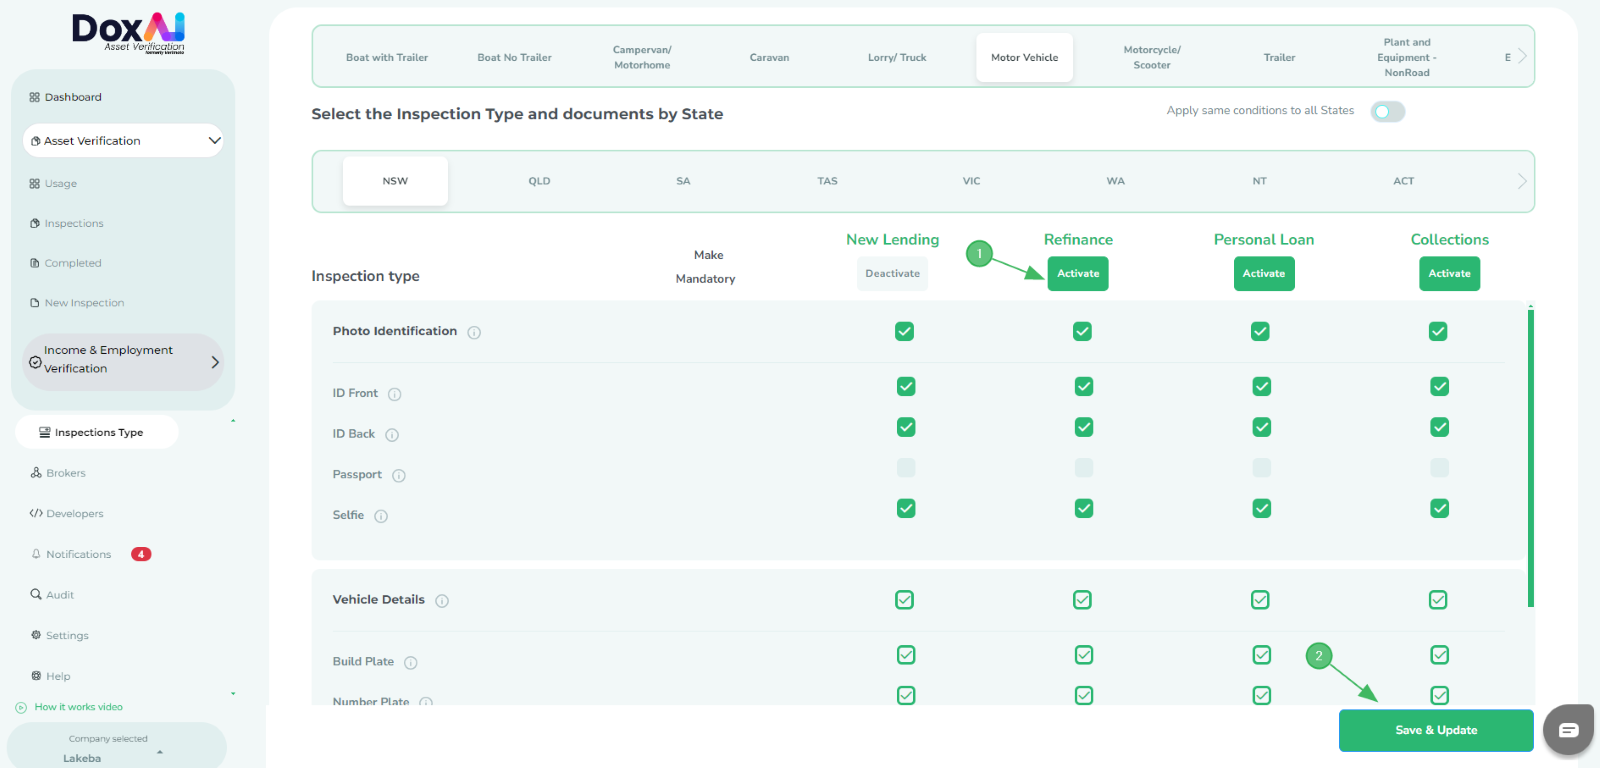Expand Income & Employment Verification section
The height and width of the screenshot is (768, 1600).
point(214,362)
